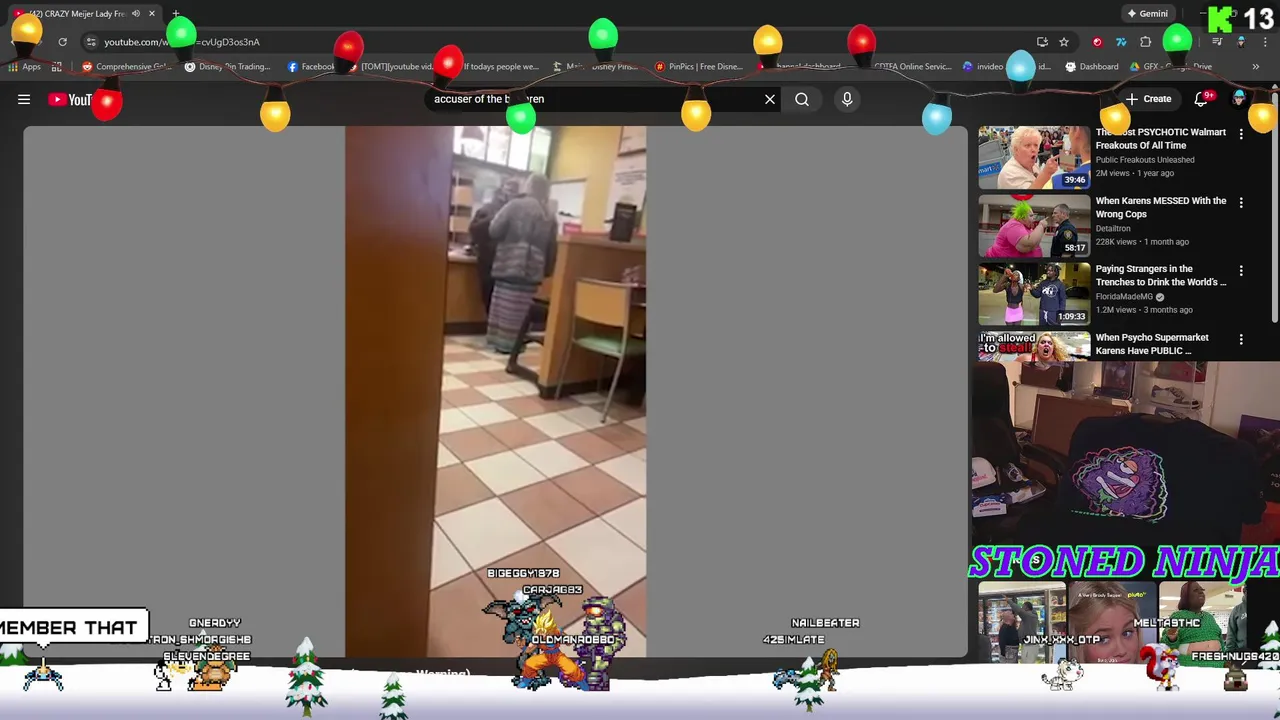
Task: Open the blue 7-shaped browser extension
Action: [x=1121, y=42]
